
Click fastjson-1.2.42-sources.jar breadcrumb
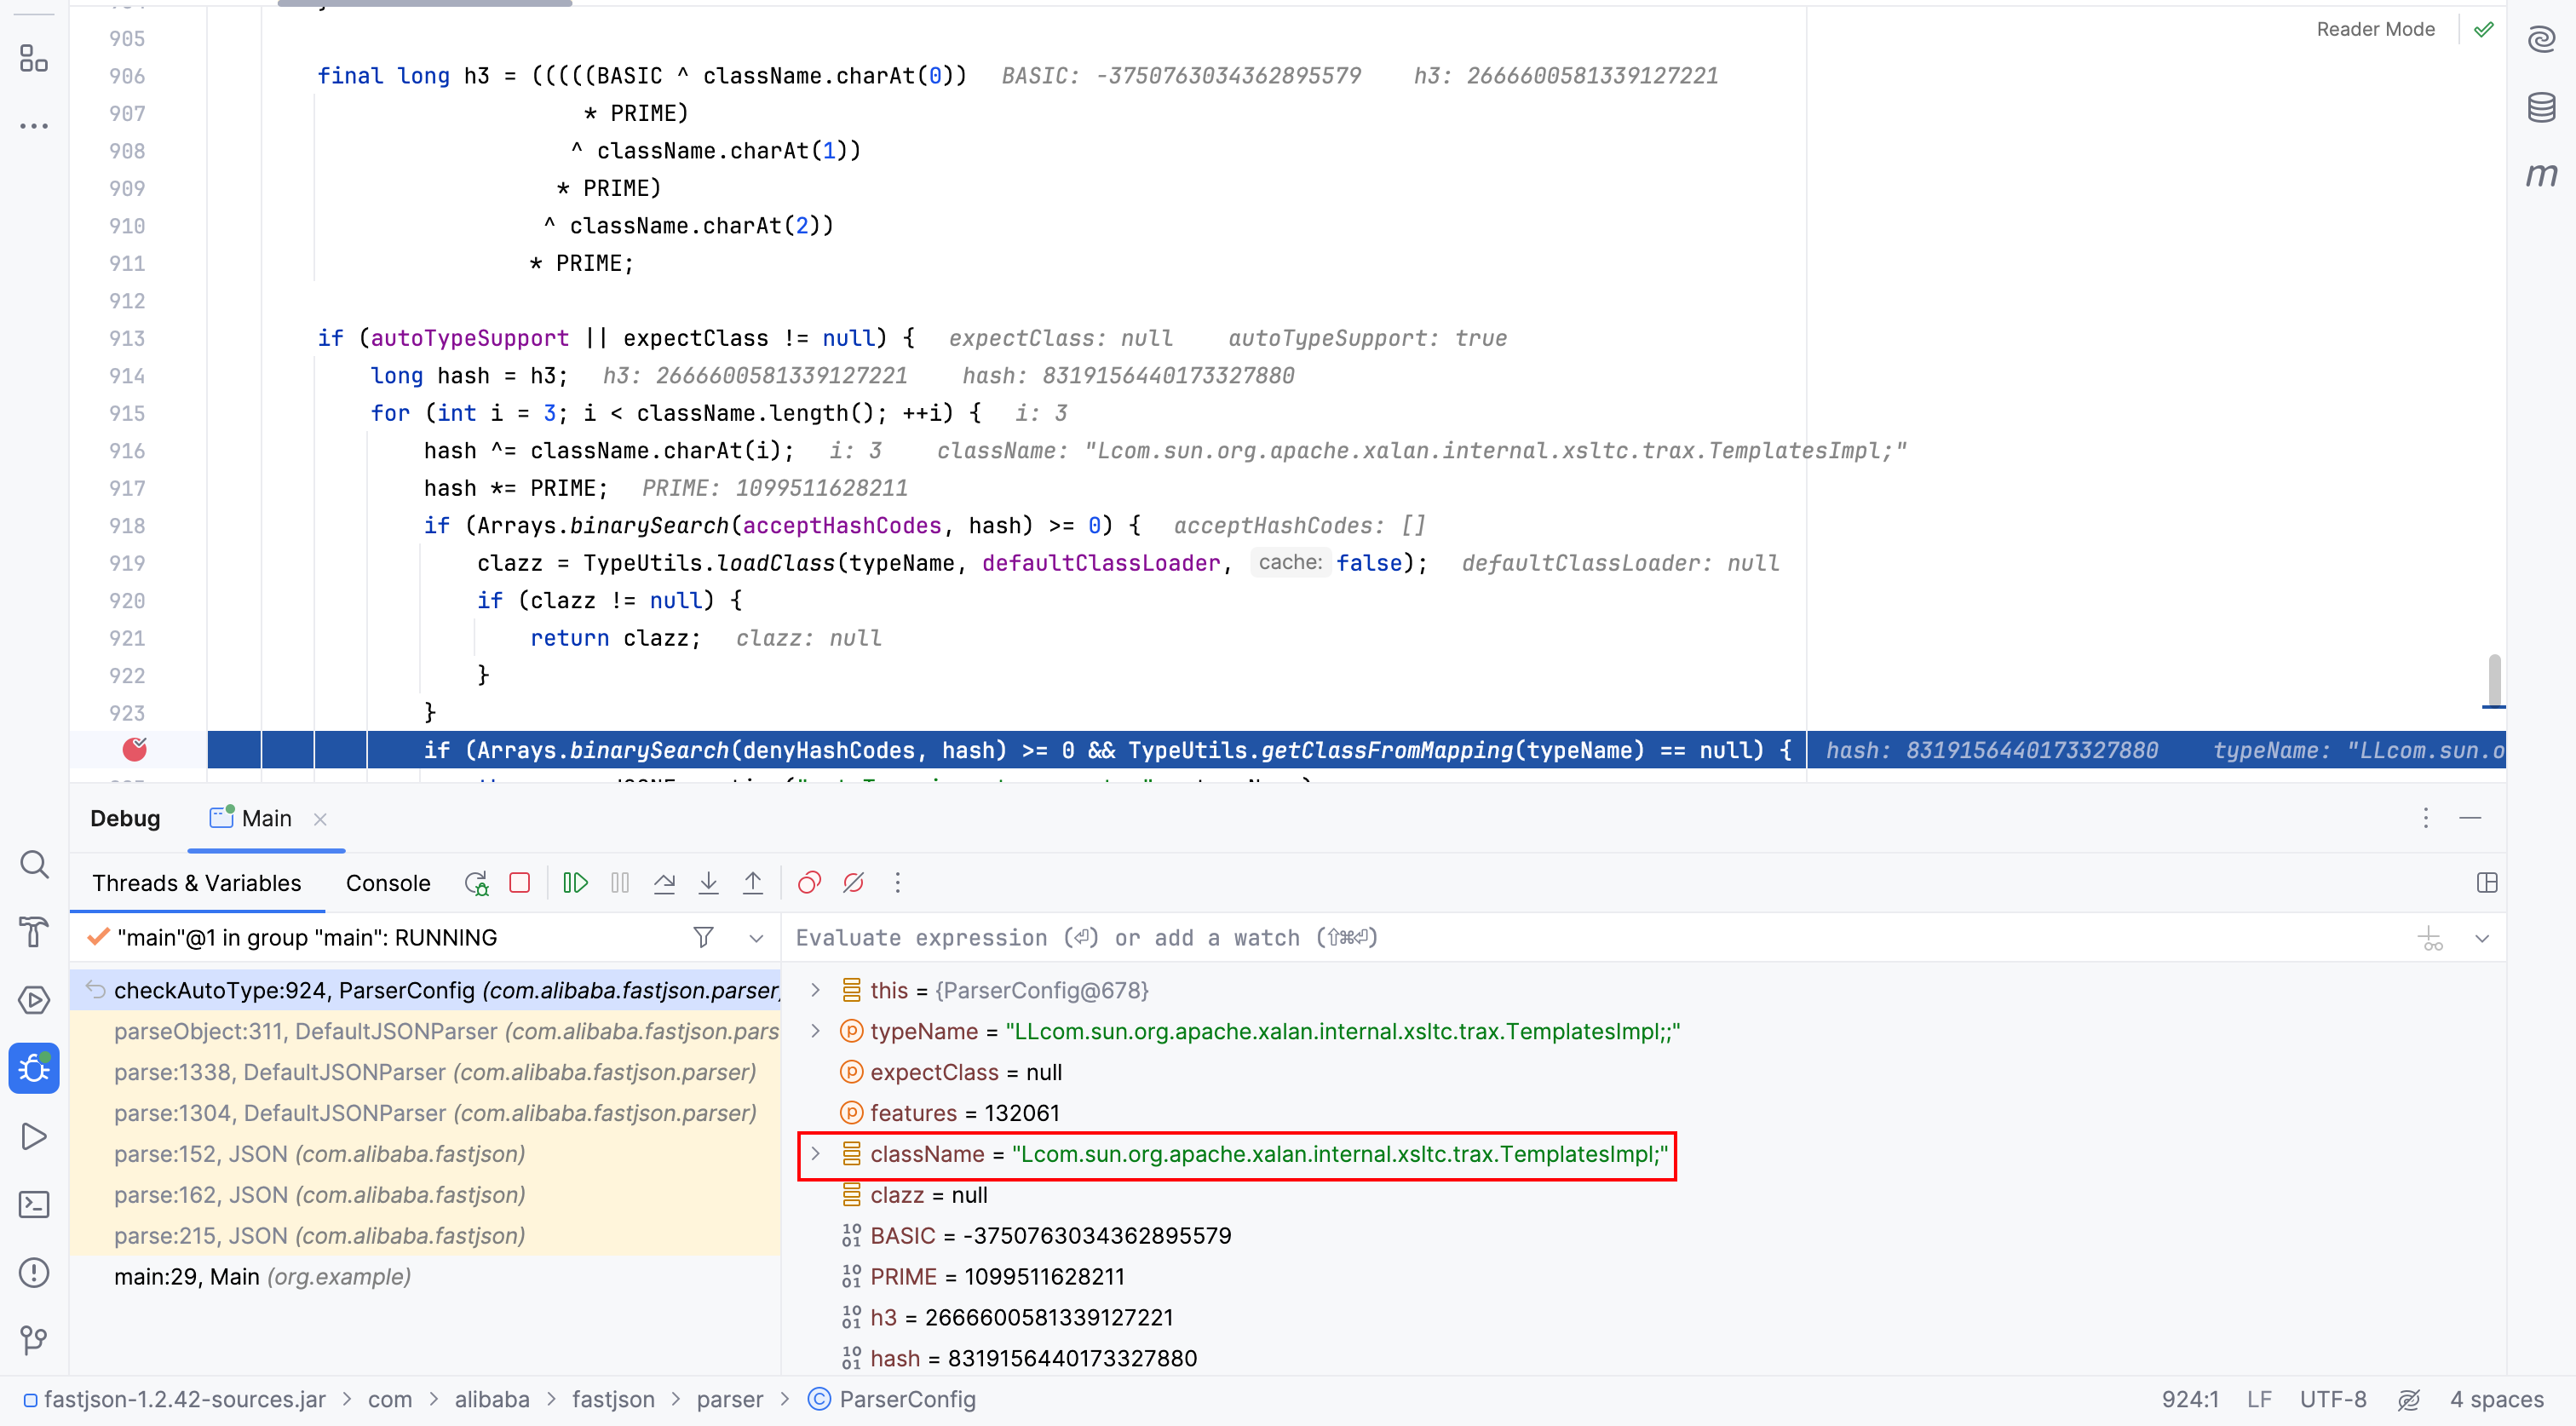pos(175,1399)
